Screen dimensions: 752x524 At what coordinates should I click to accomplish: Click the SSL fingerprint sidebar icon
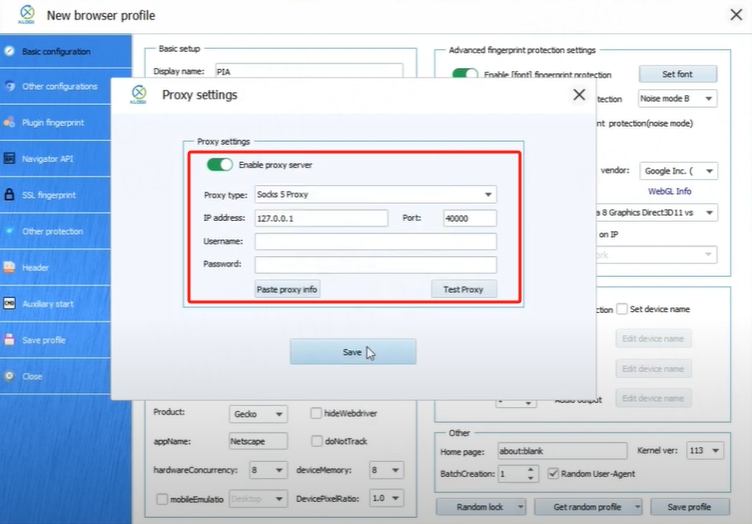coord(9,195)
